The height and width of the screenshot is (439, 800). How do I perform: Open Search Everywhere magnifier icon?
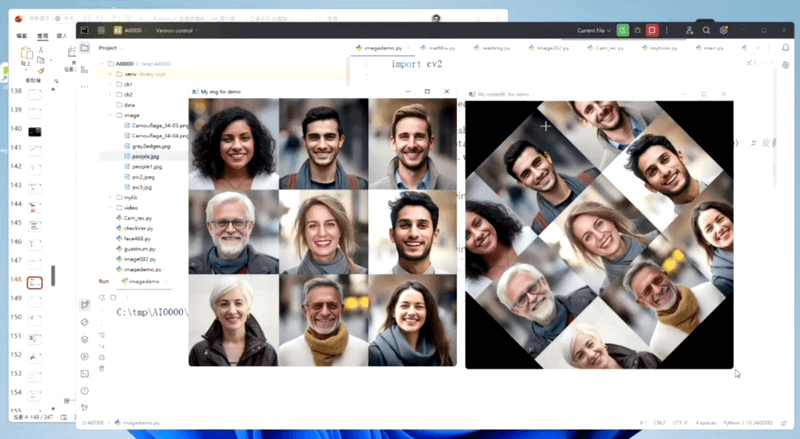706,31
